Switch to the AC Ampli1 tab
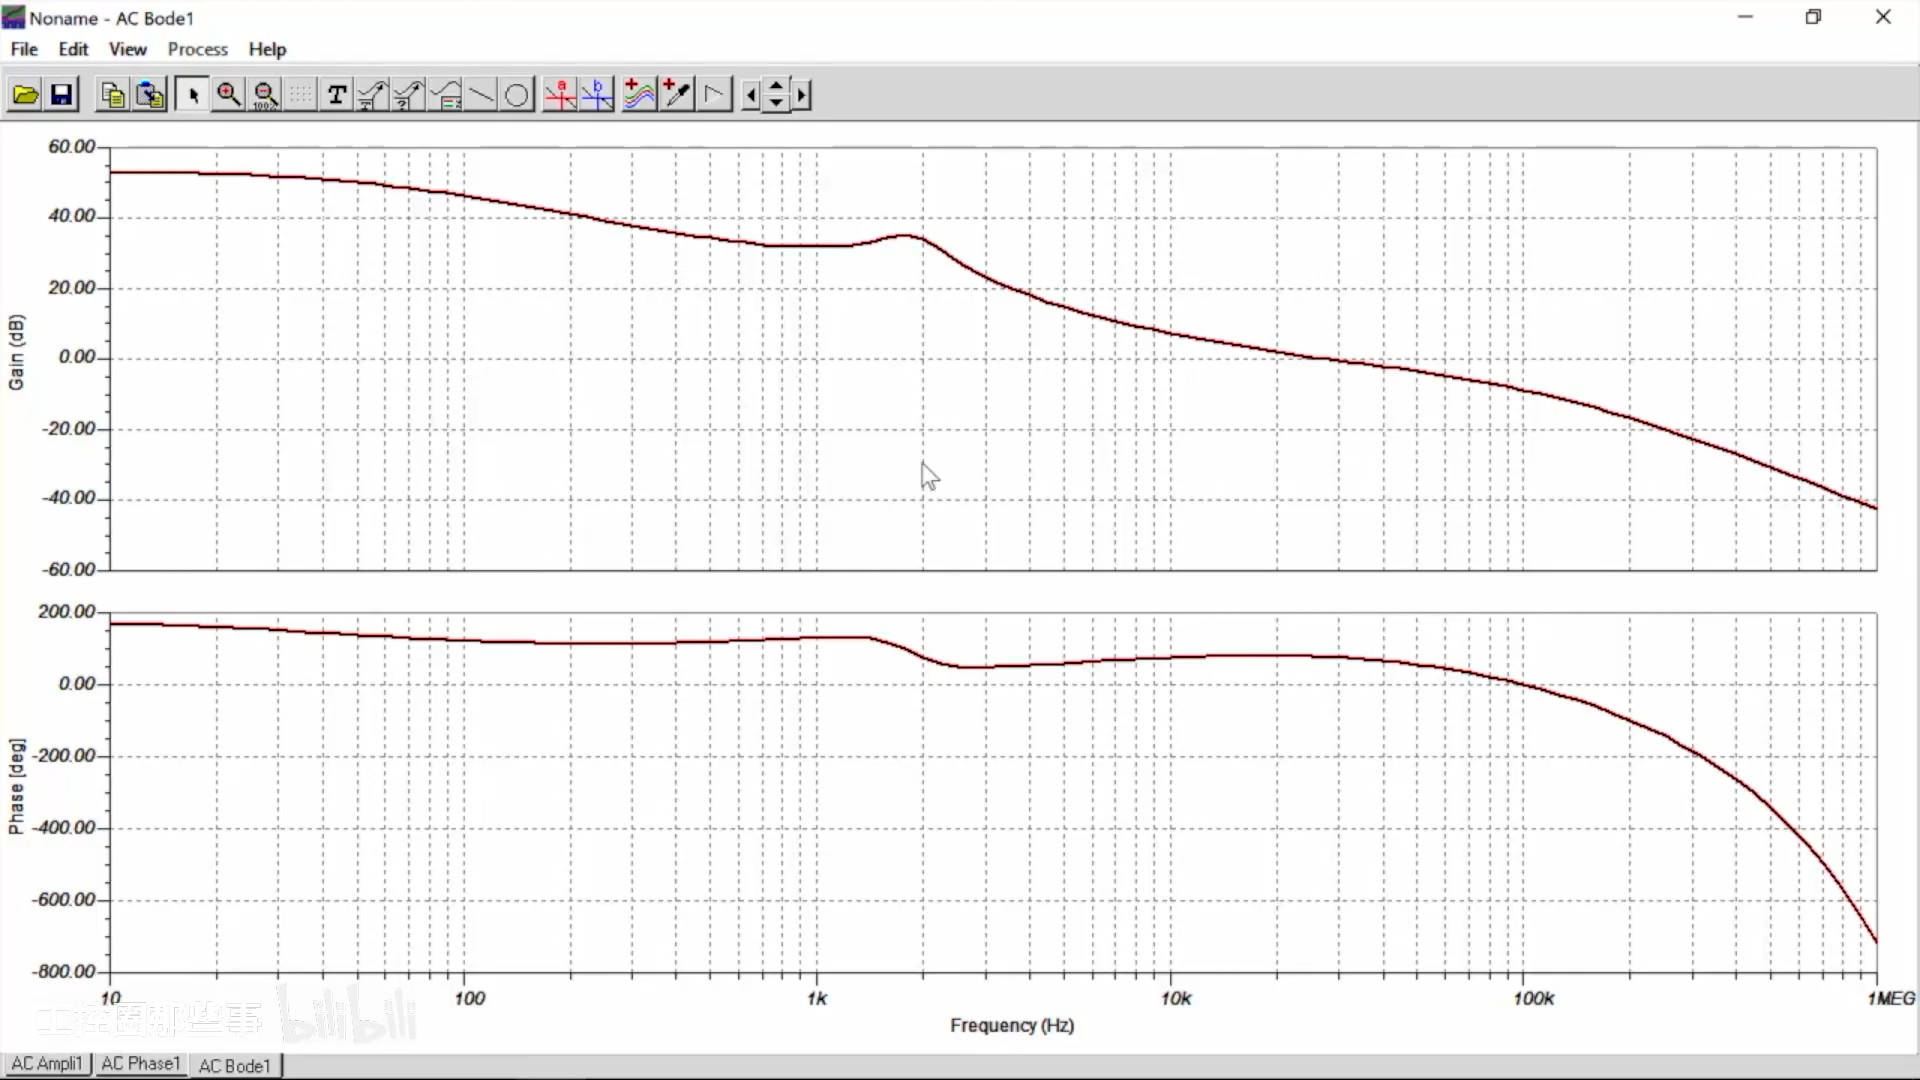Viewport: 1920px width, 1080px height. point(47,1064)
